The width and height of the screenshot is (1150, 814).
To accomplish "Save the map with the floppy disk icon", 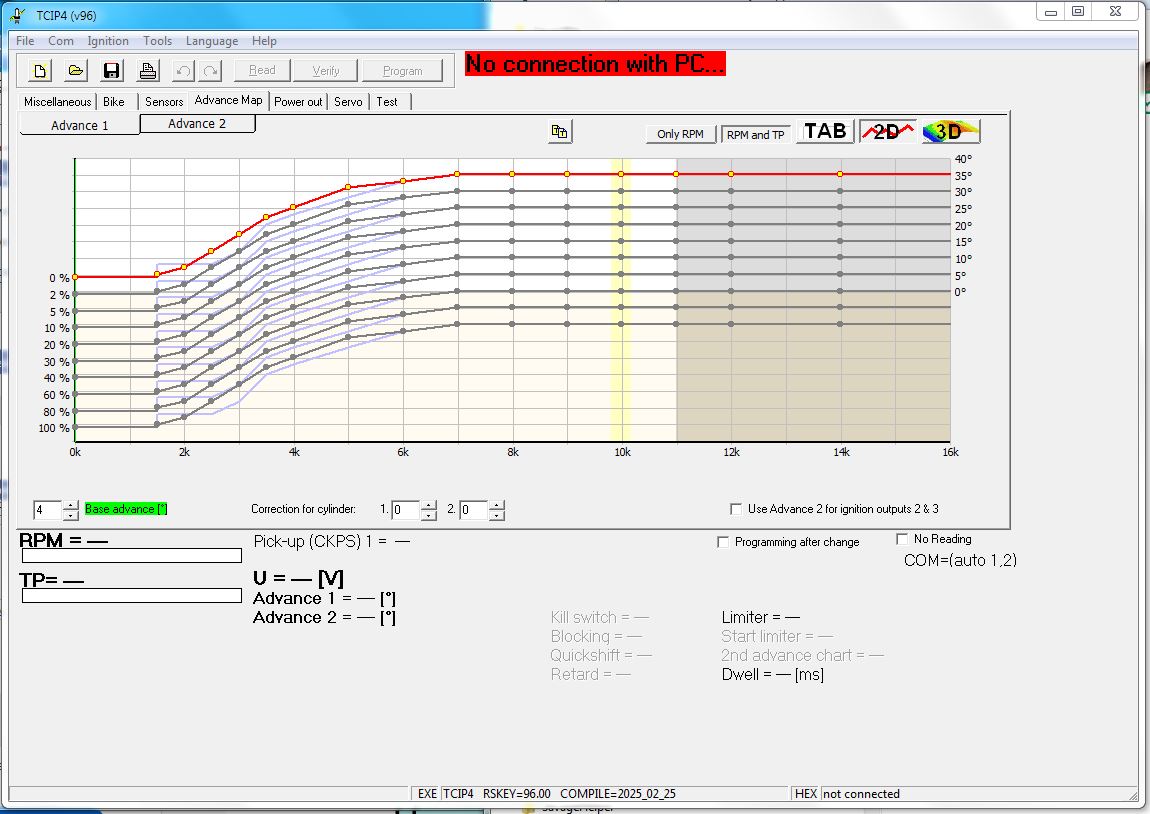I will (x=111, y=70).
